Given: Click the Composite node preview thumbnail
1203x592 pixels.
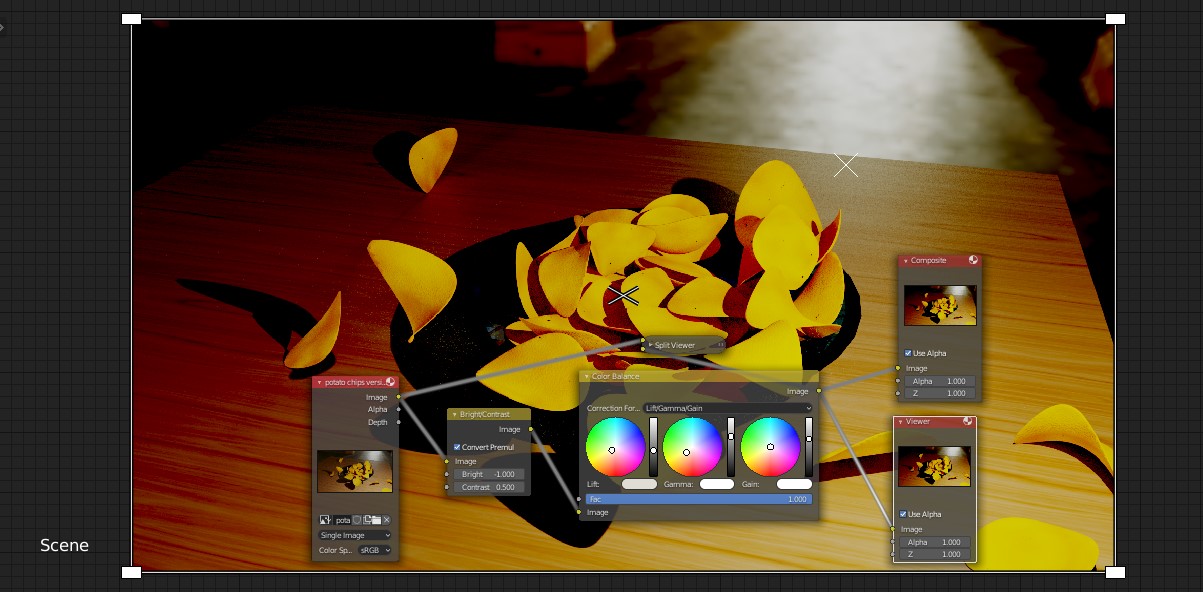Looking at the screenshot, I should (x=938, y=306).
